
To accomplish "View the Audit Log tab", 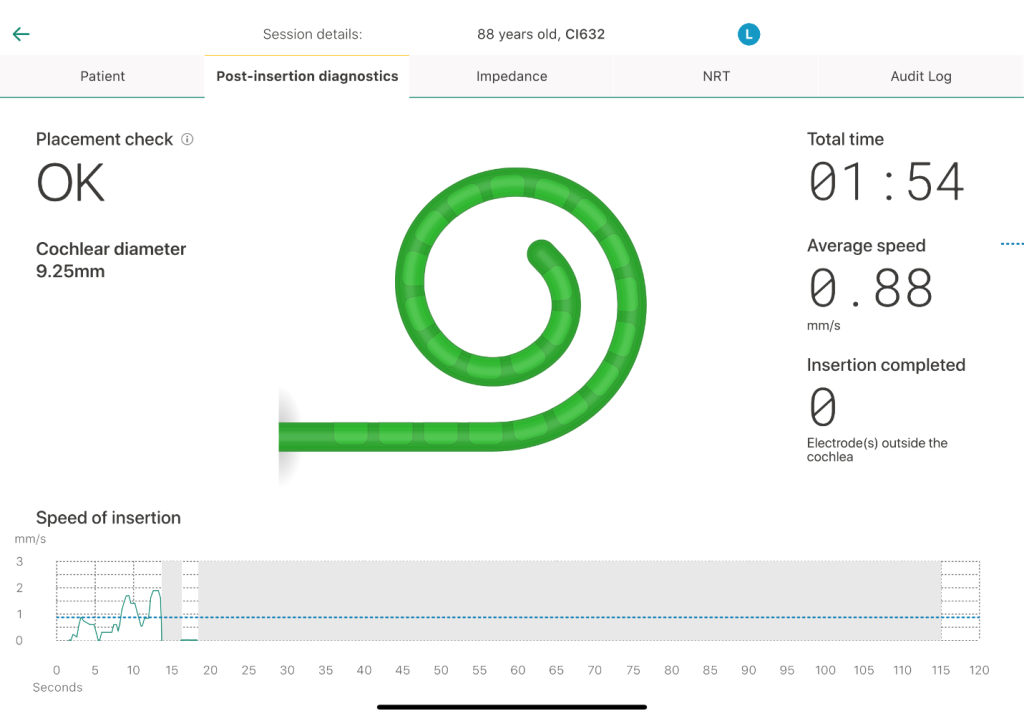I will pos(920,76).
